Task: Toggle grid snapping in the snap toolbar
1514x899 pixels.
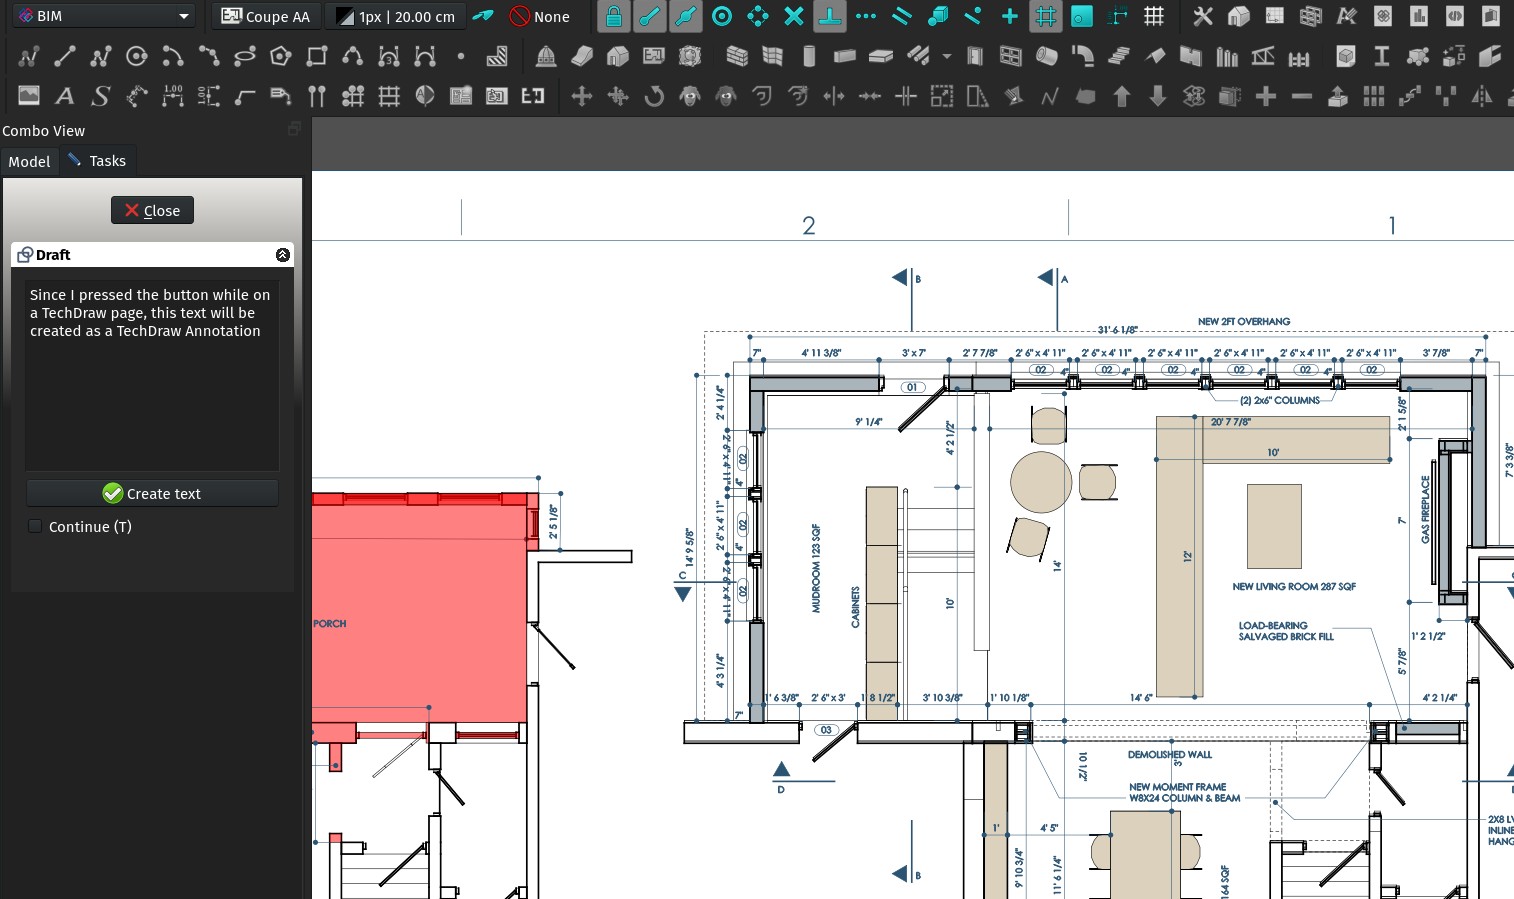Action: pyautogui.click(x=1046, y=17)
